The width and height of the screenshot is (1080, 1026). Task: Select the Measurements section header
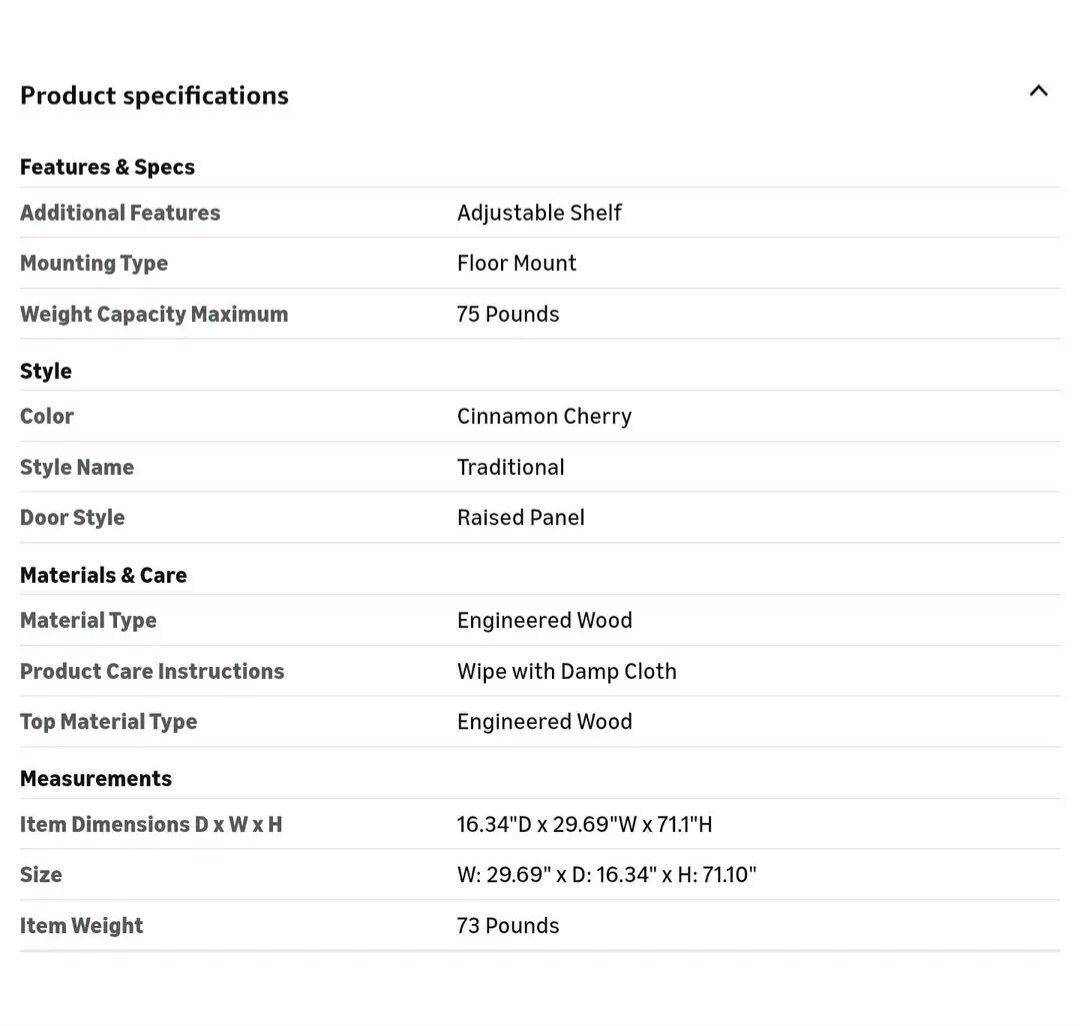point(96,778)
